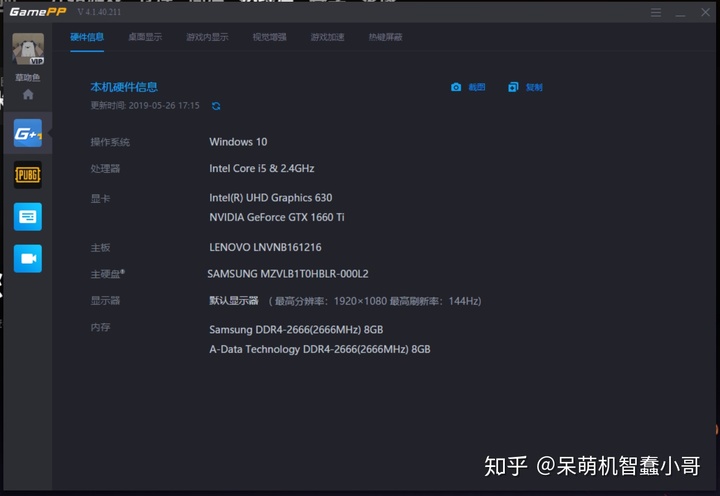Refresh hardware info with the refresh icon
The width and height of the screenshot is (720, 496).
click(x=216, y=106)
